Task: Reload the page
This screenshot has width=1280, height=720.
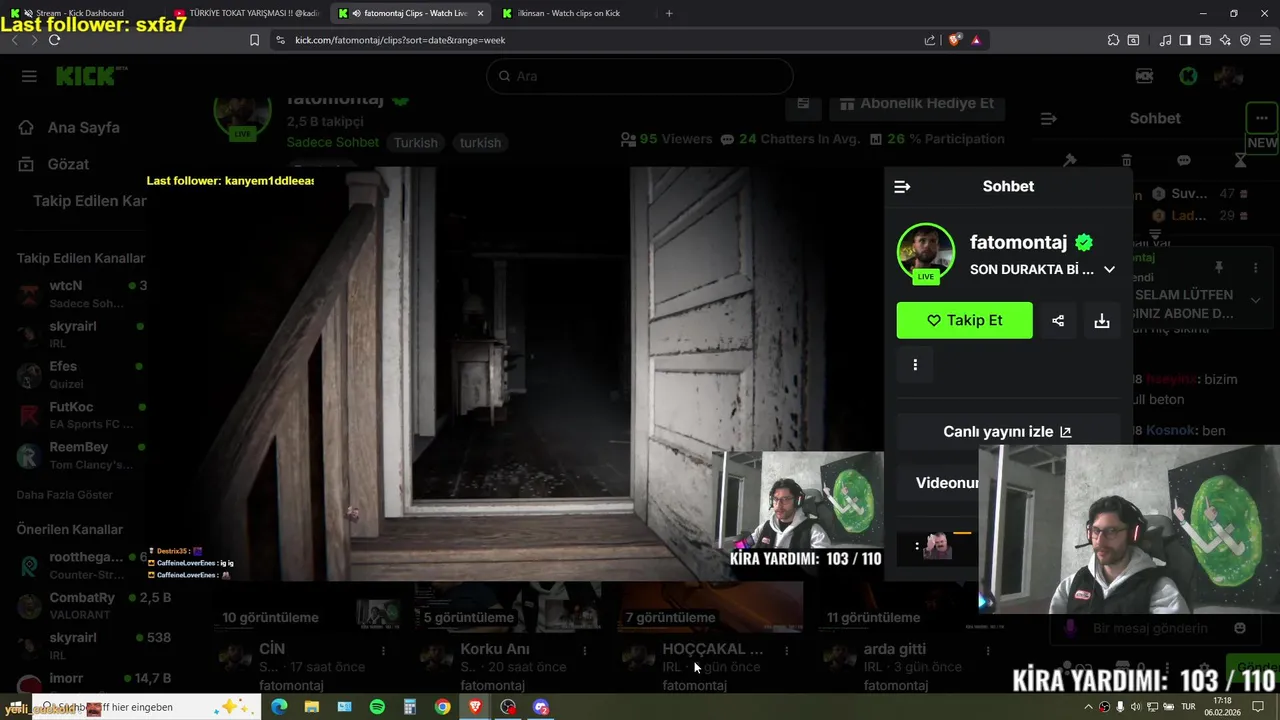Action: coord(54,40)
